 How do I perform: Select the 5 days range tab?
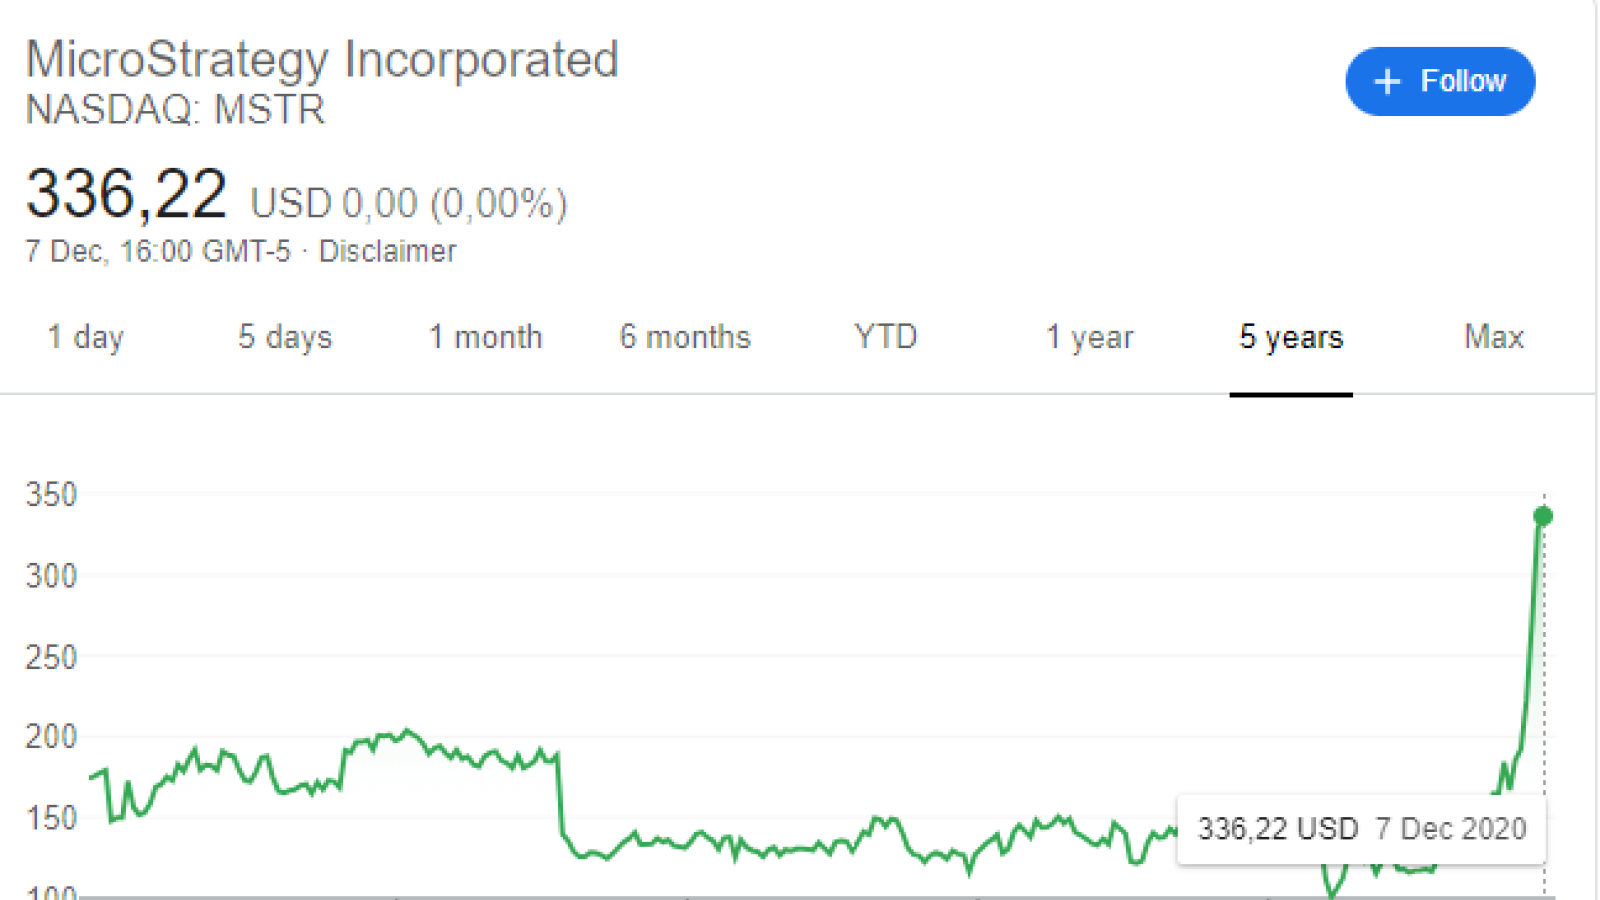coord(285,337)
